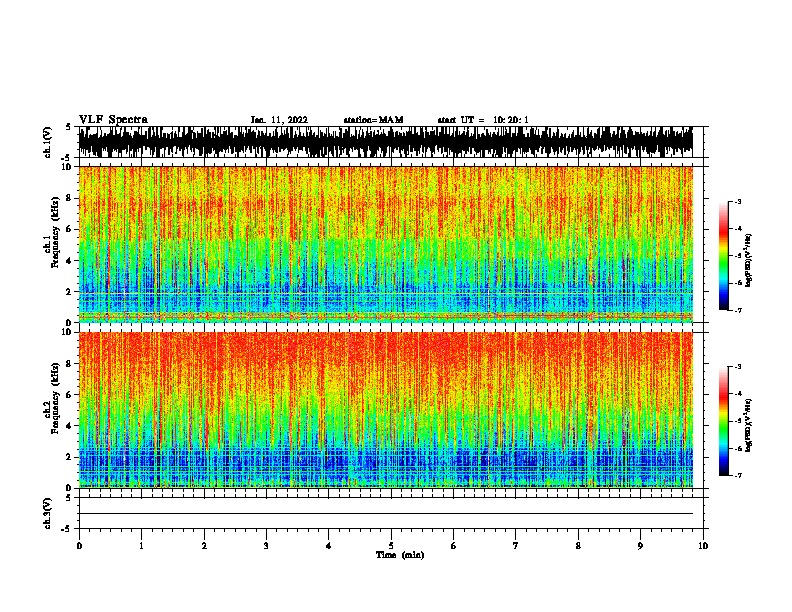
Task: Click the flat line in the ch.3(V) panel
Action: [386, 514]
